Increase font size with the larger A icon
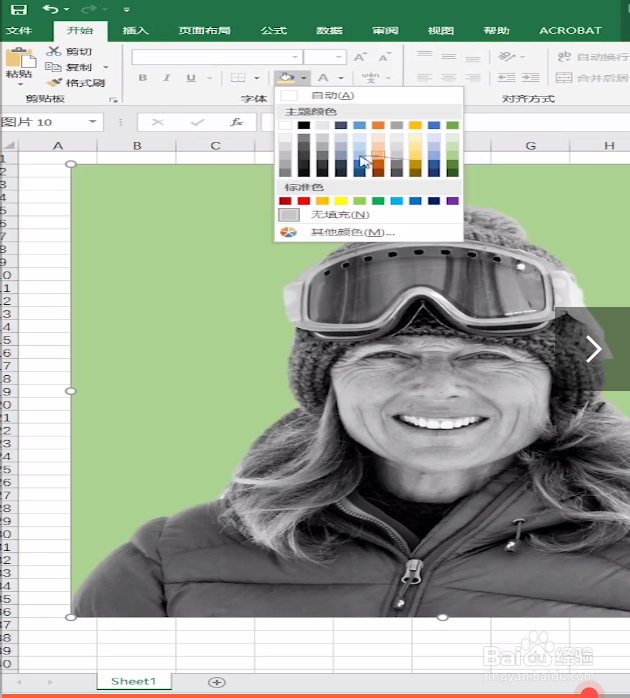630x698 pixels. [360, 57]
